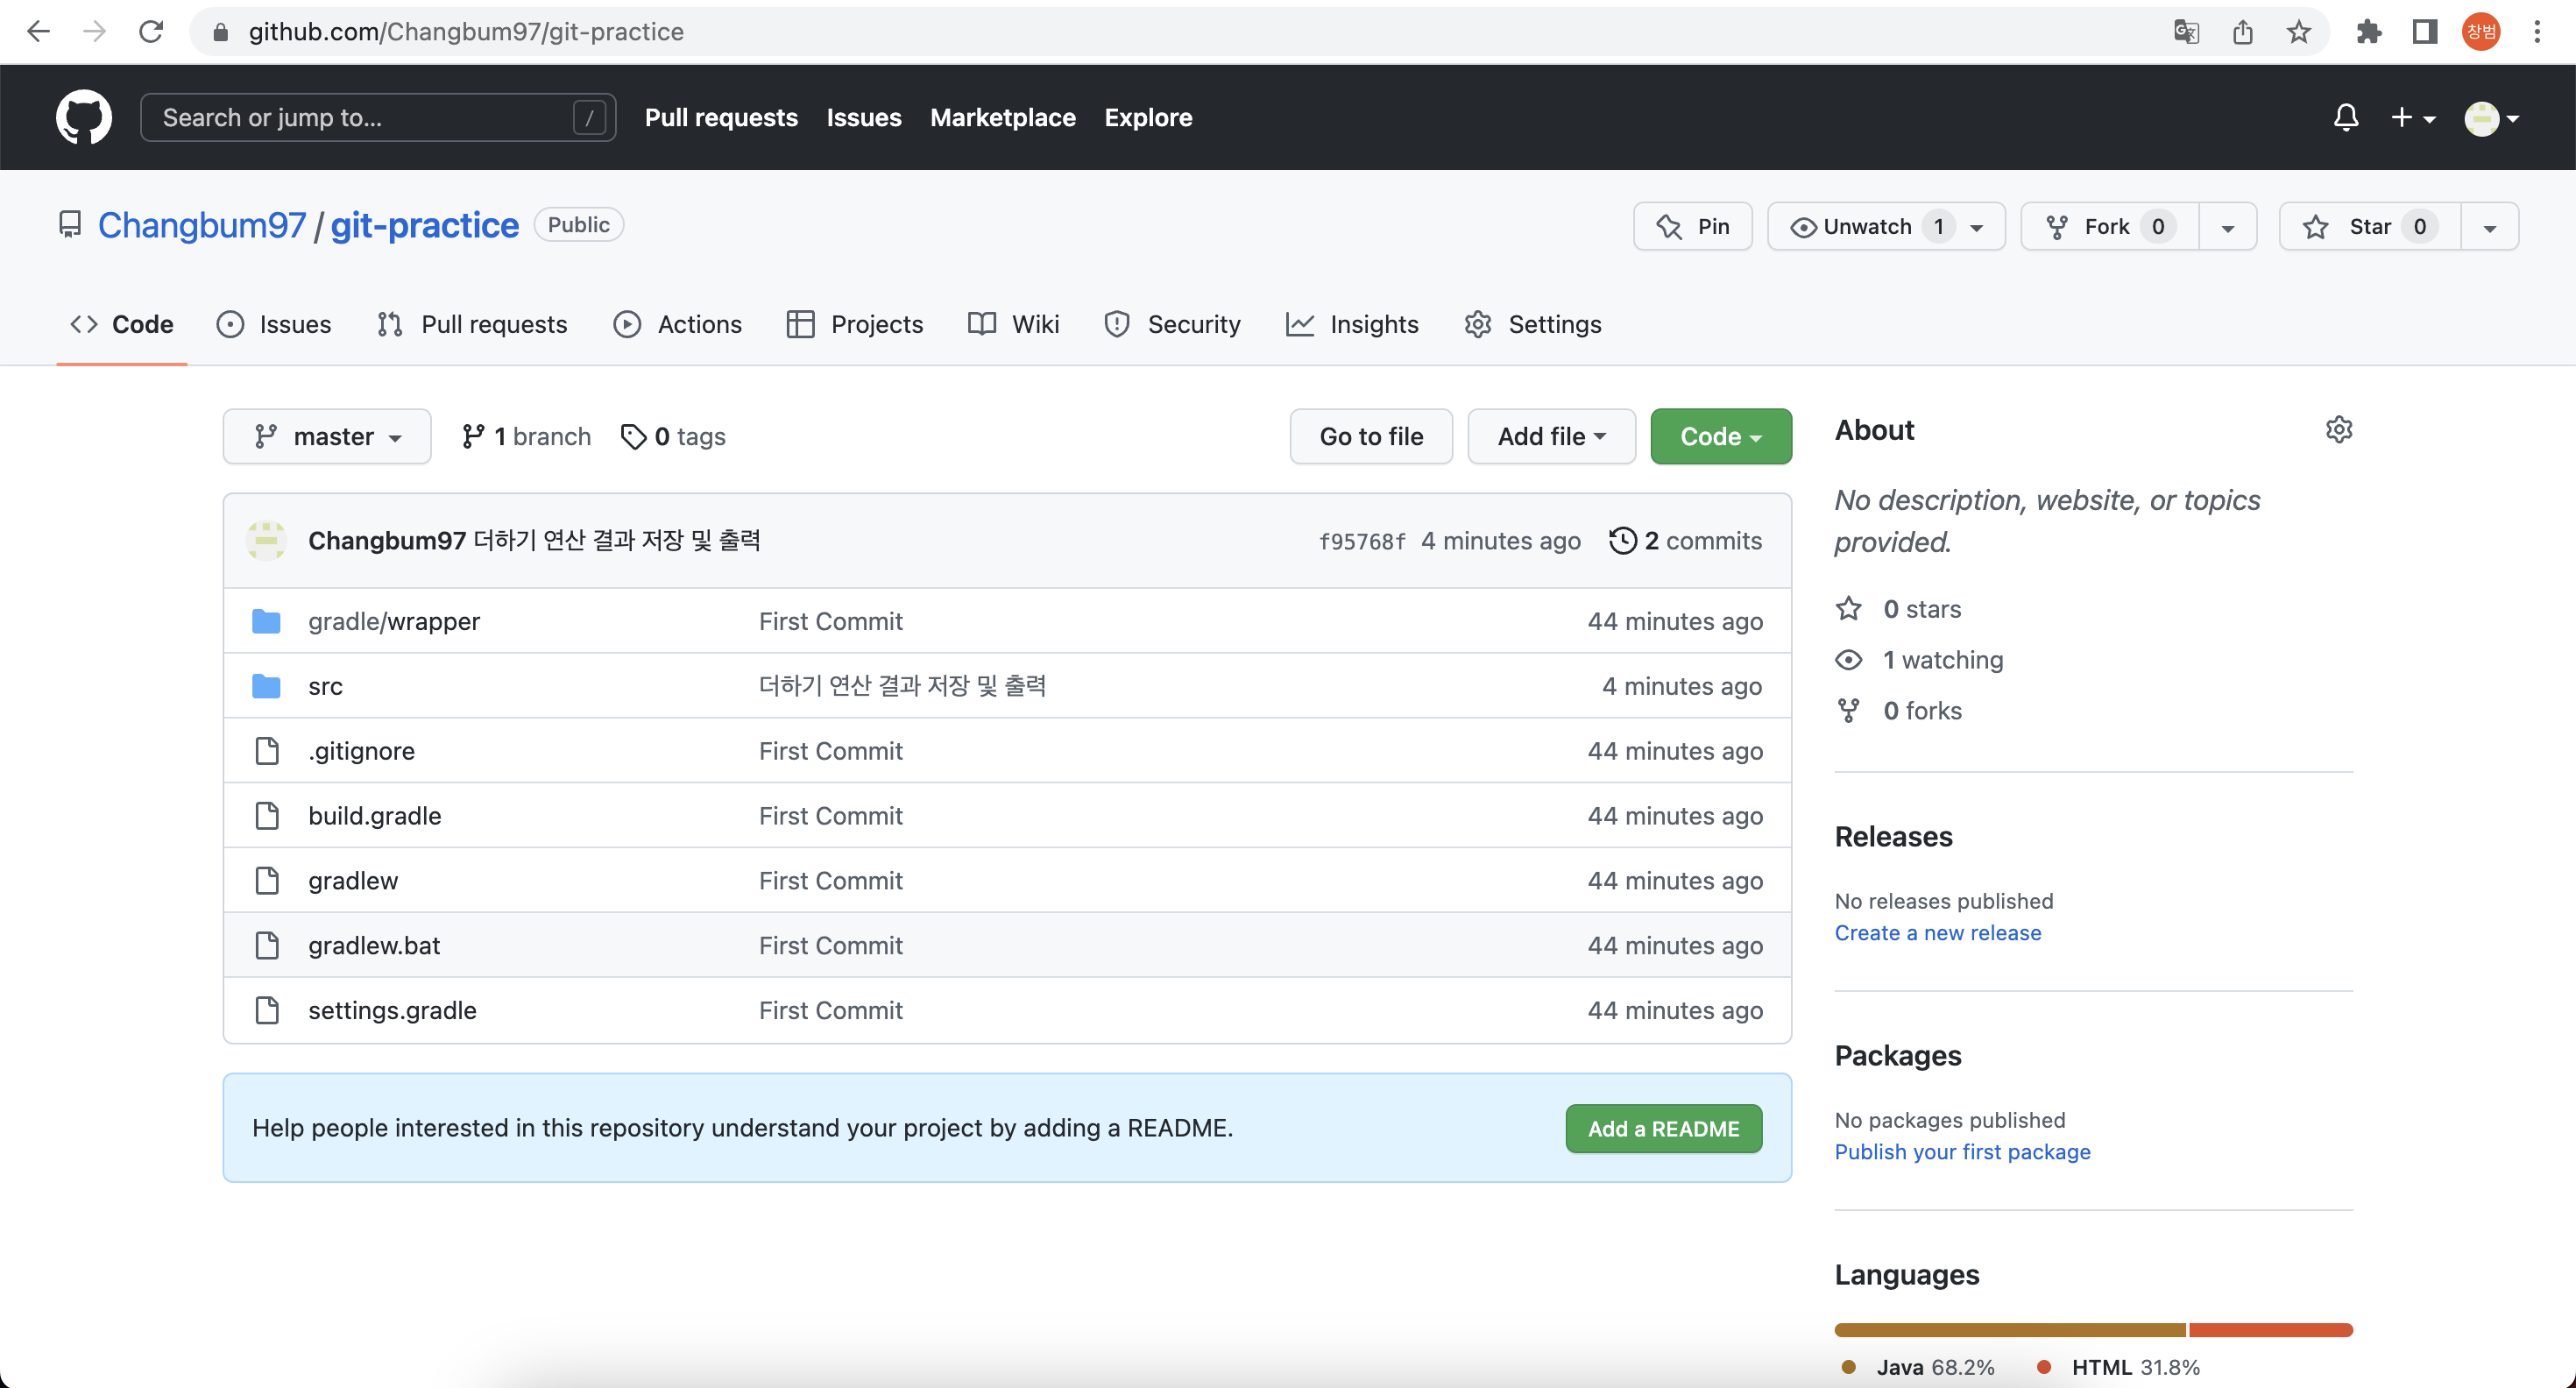Click the About section gear icon

click(x=2338, y=430)
